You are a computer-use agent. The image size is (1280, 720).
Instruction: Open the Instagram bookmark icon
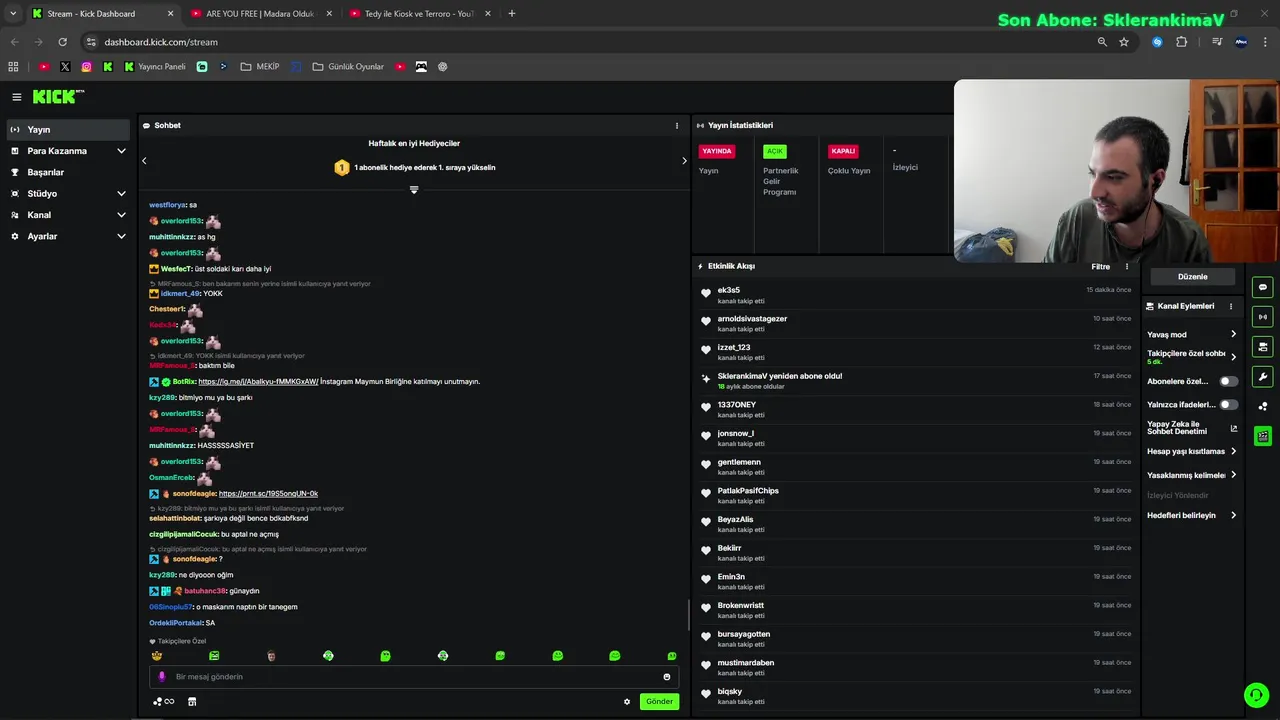click(x=87, y=67)
